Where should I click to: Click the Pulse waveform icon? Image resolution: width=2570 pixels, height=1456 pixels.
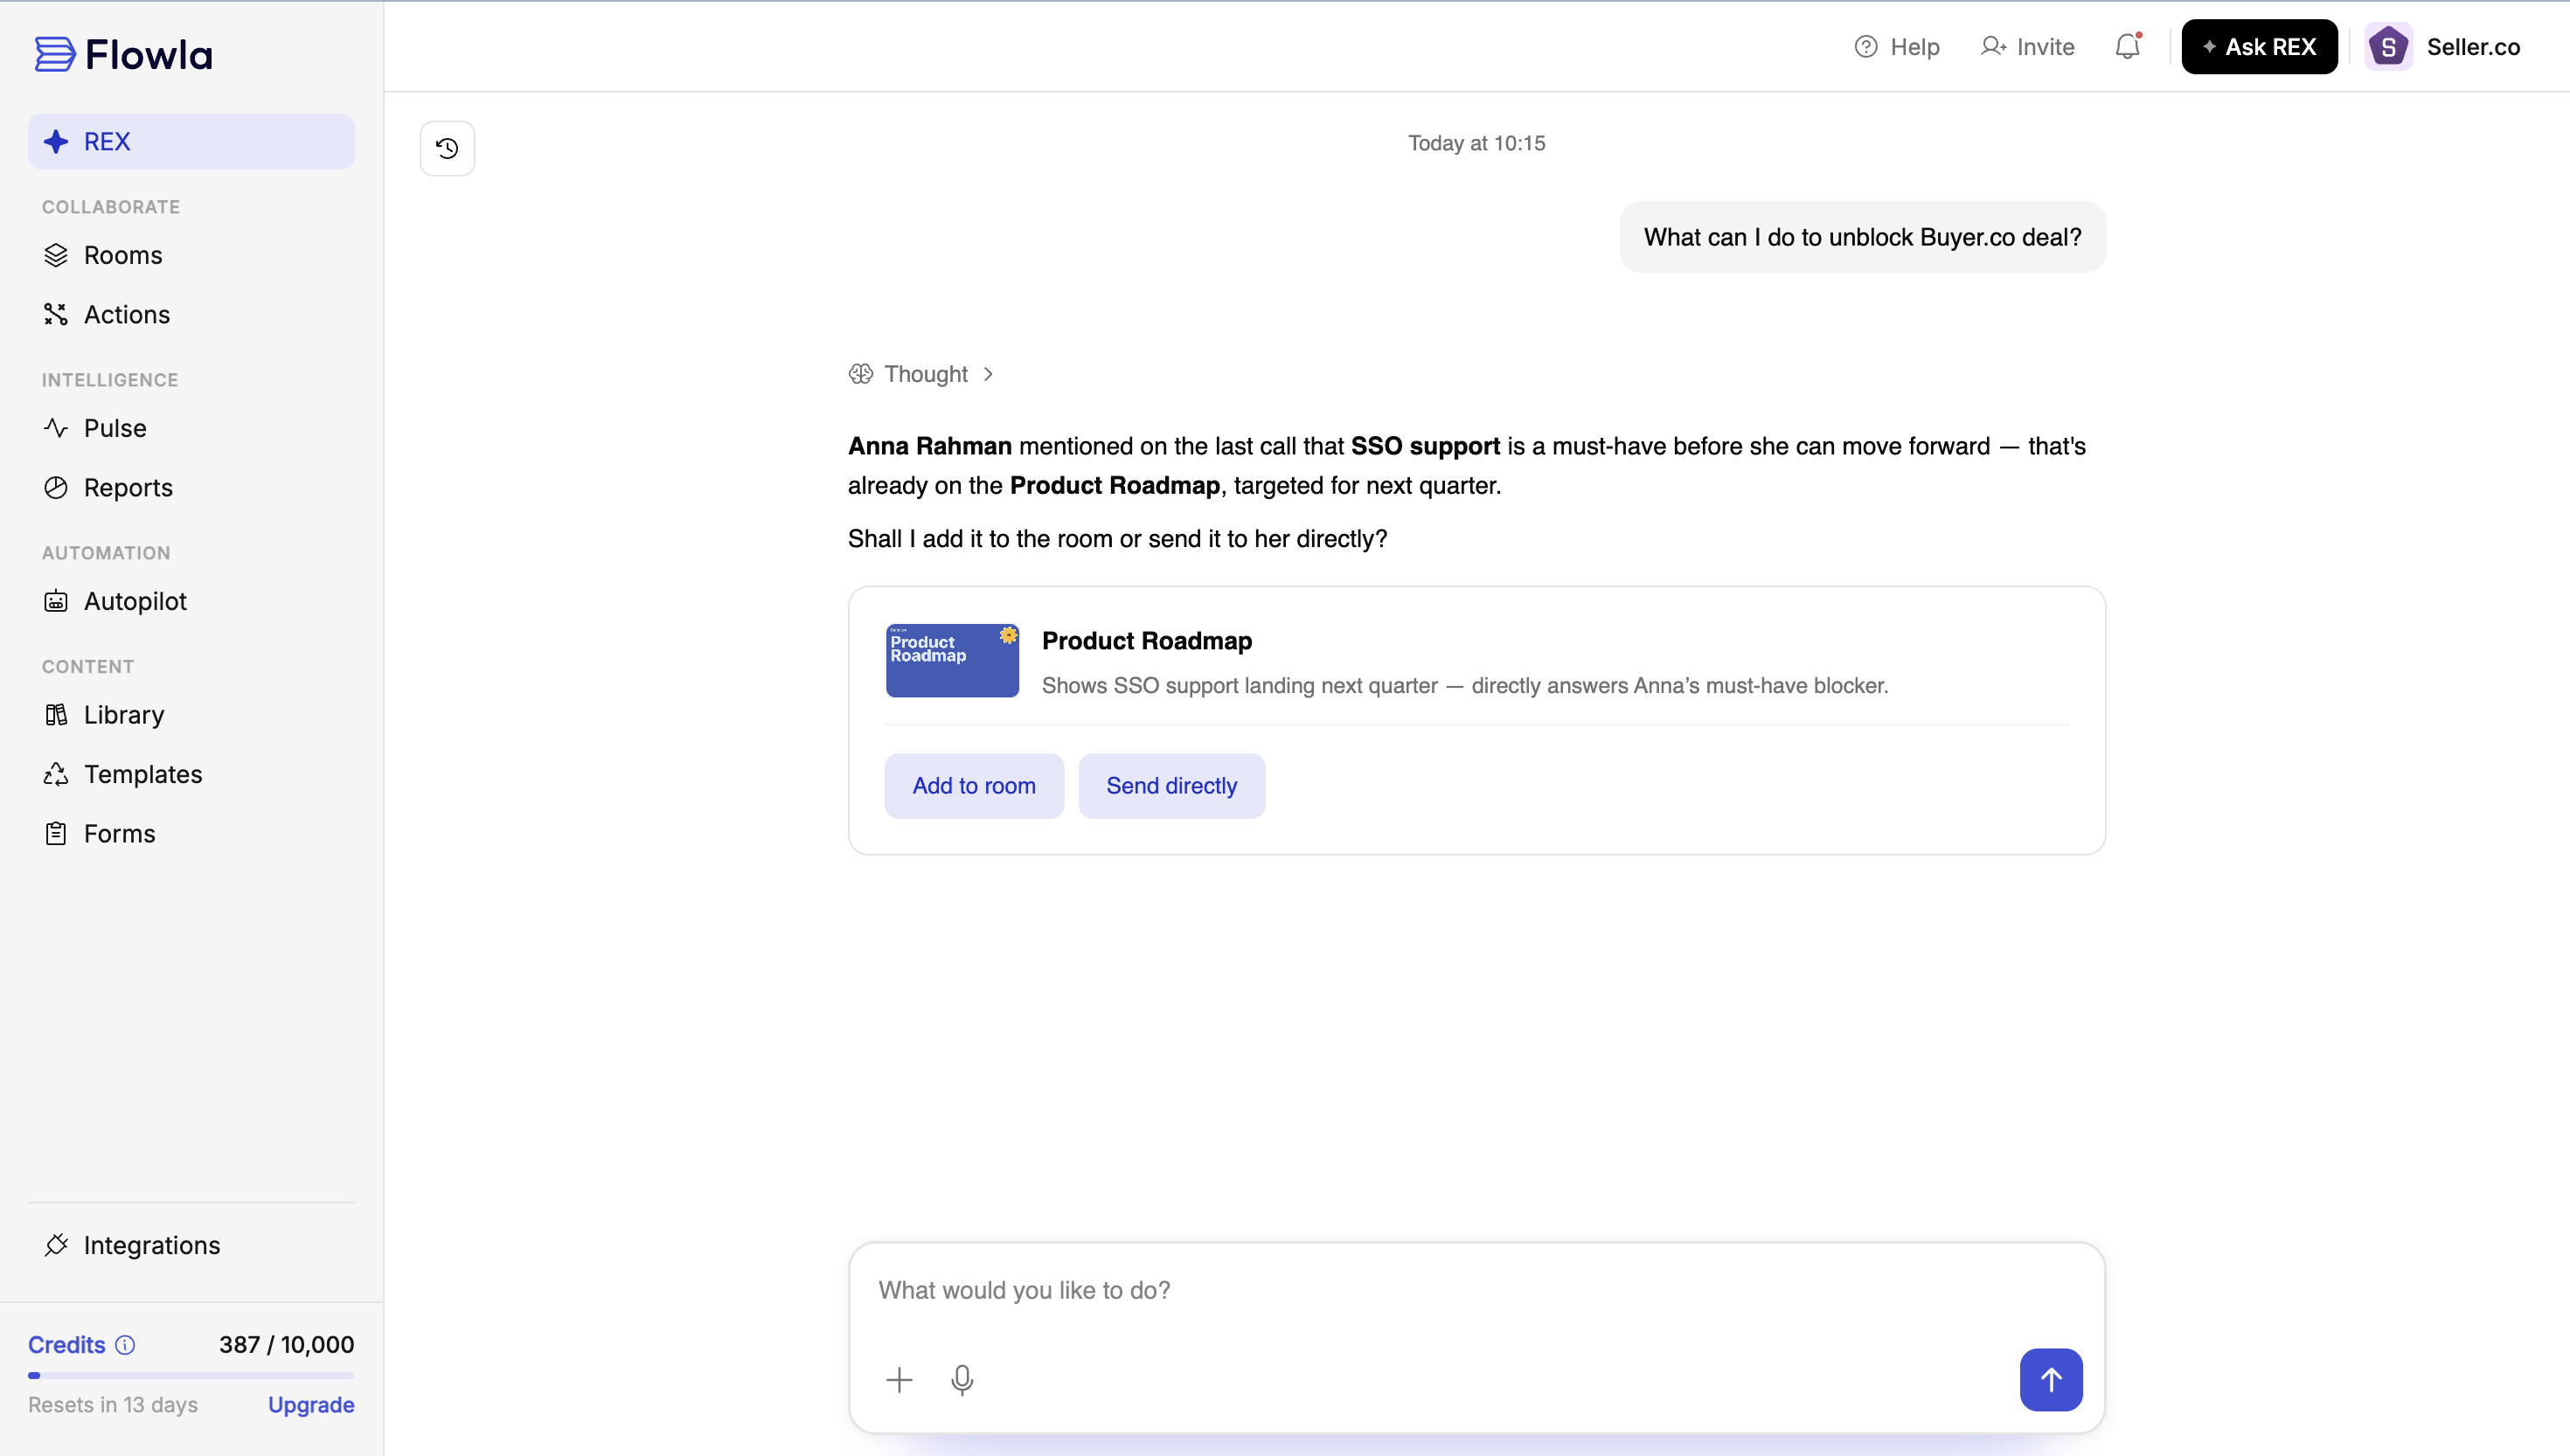pos(56,428)
